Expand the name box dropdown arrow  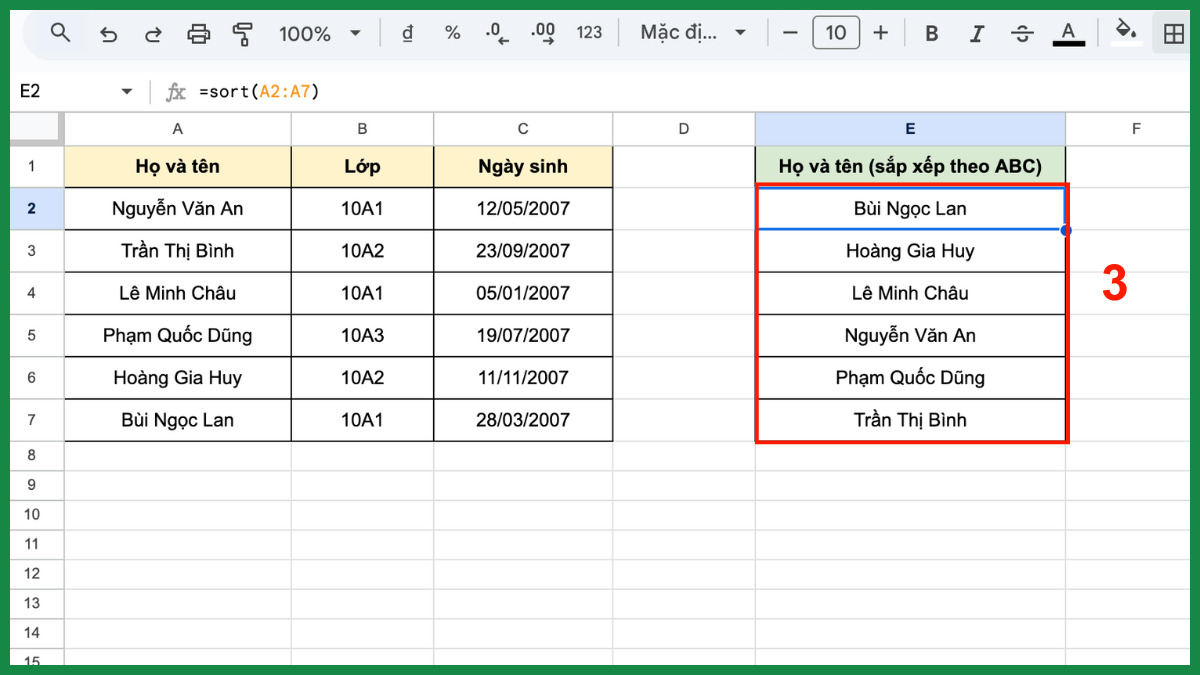coord(127,92)
